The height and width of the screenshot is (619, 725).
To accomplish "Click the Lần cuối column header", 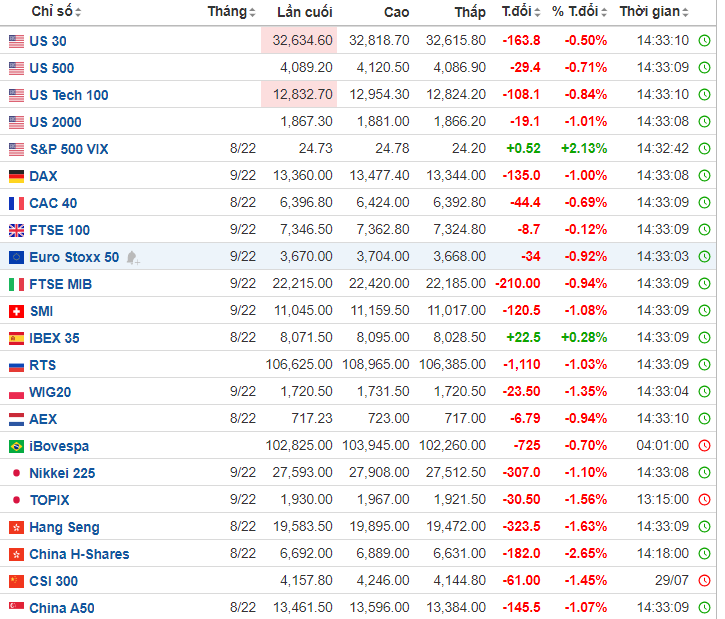I will tap(305, 12).
